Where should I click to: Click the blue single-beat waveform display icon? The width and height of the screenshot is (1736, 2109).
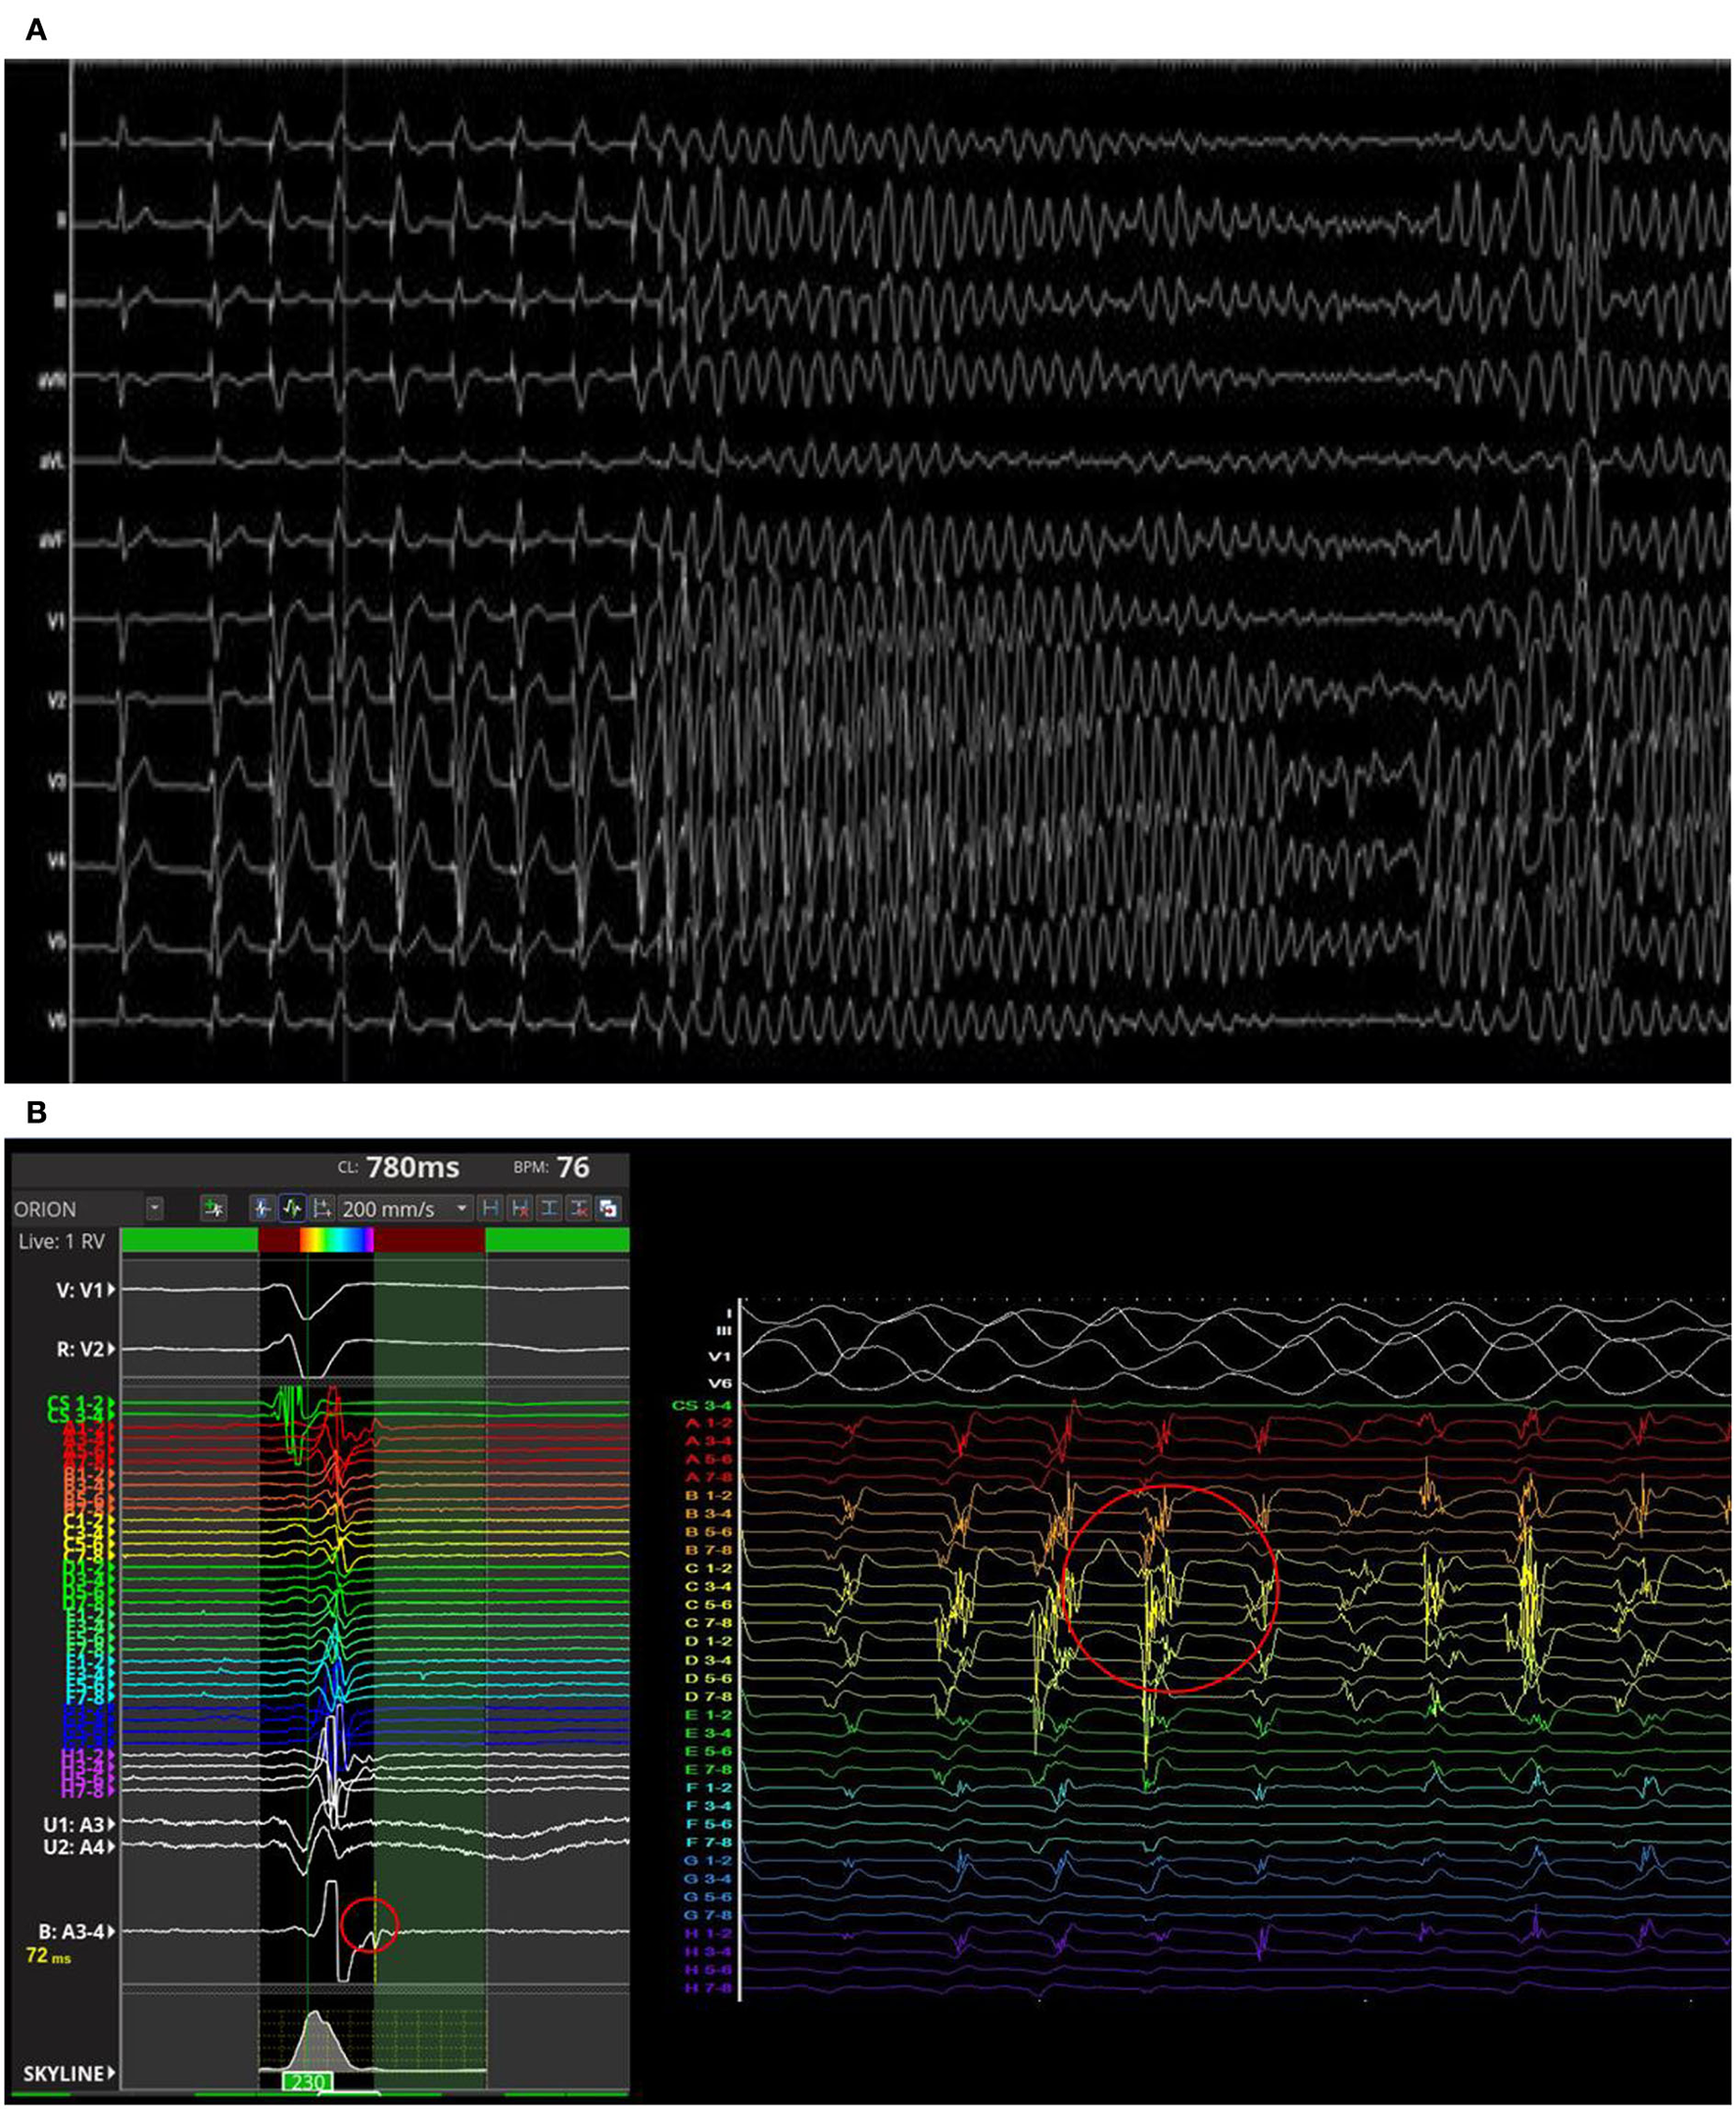click(262, 1210)
